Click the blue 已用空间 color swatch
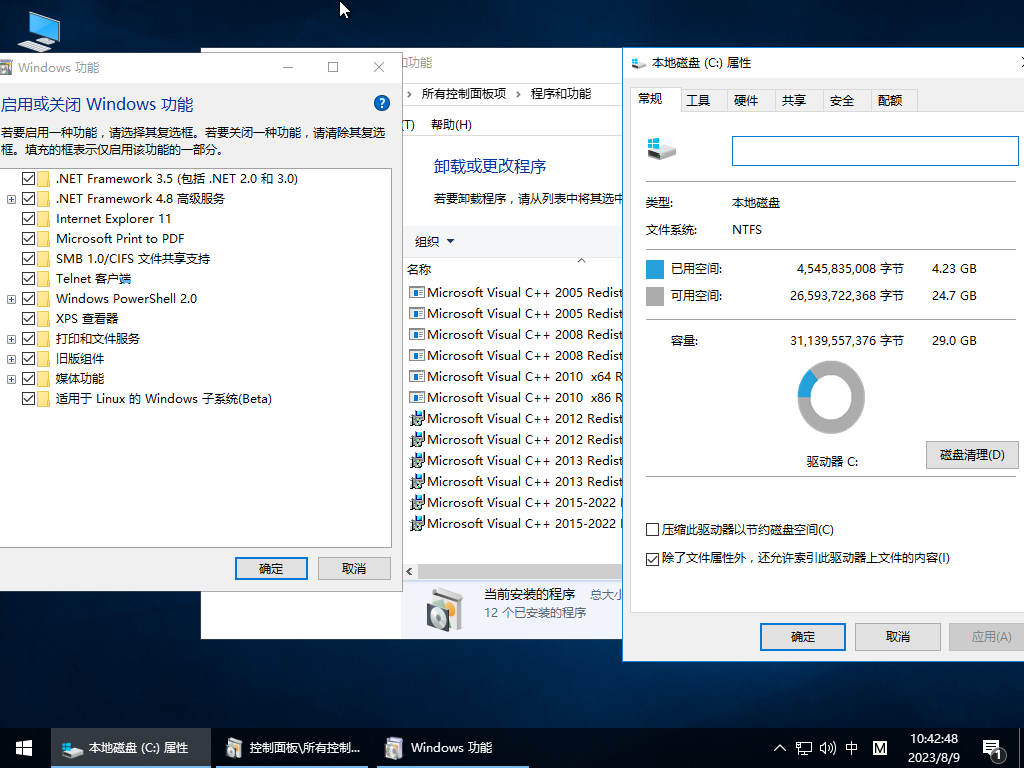Screen dimensions: 1024x768 (x=654, y=269)
